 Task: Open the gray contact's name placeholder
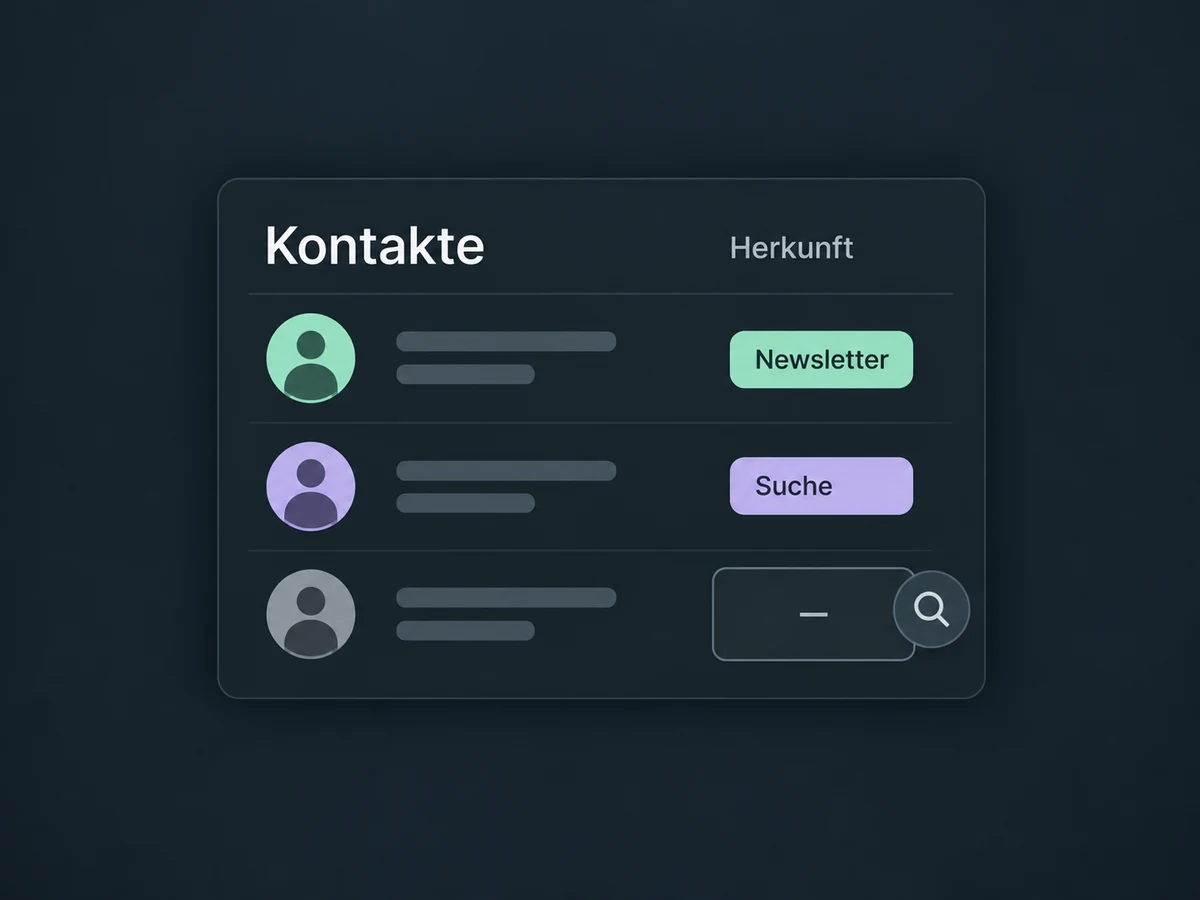506,598
